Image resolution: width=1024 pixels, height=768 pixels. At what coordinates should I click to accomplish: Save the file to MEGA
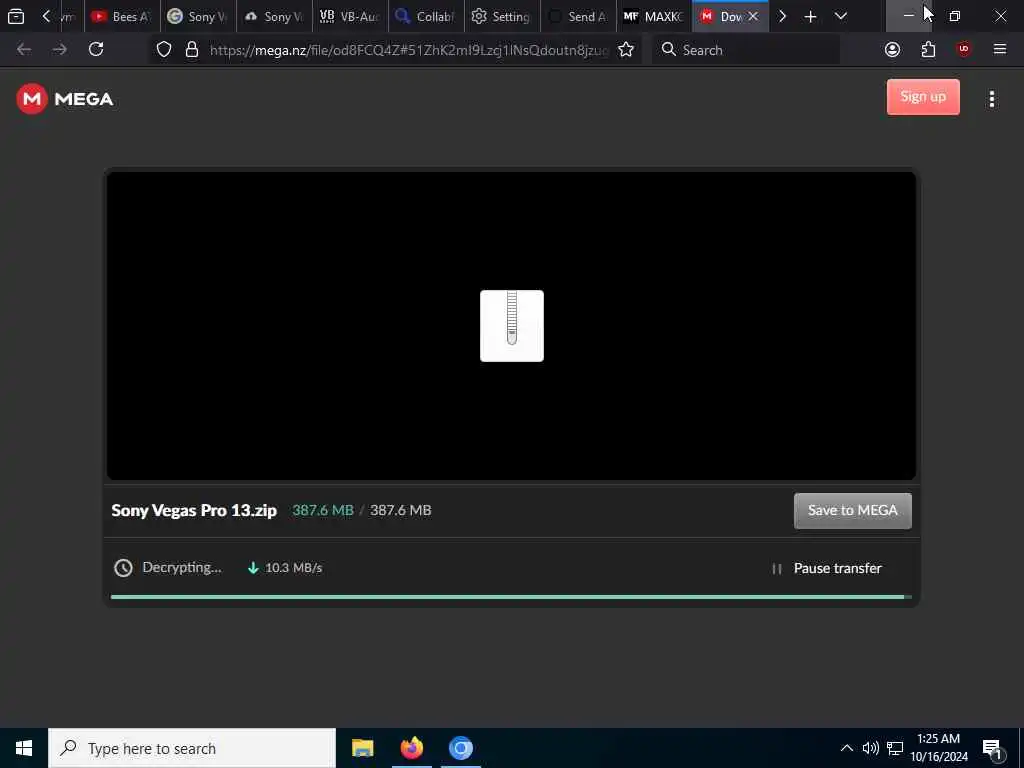tap(852, 510)
